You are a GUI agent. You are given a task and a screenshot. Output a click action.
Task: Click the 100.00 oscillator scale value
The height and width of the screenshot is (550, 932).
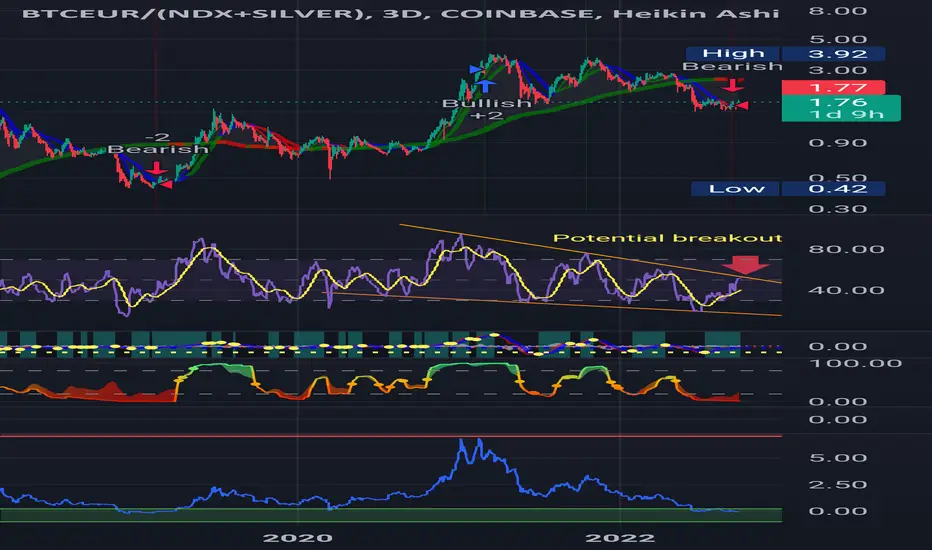(x=855, y=363)
